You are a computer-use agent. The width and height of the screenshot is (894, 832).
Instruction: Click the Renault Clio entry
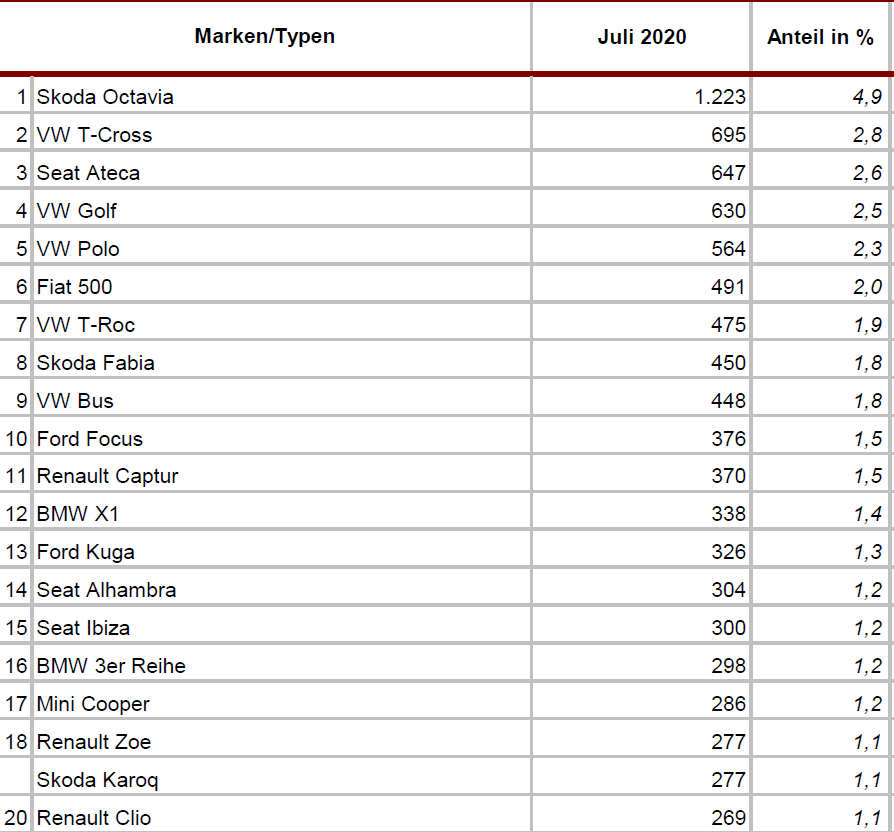(x=94, y=818)
